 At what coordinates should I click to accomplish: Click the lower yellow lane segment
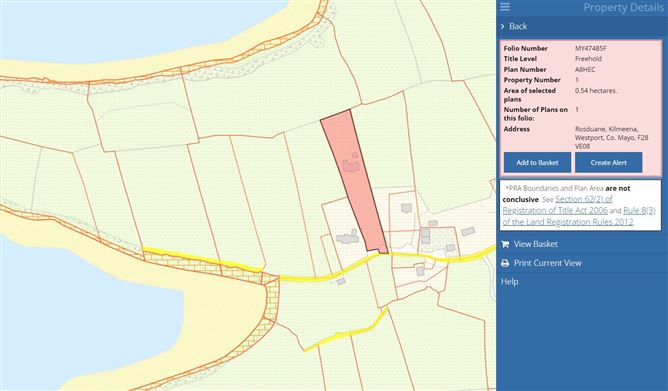[346, 331]
